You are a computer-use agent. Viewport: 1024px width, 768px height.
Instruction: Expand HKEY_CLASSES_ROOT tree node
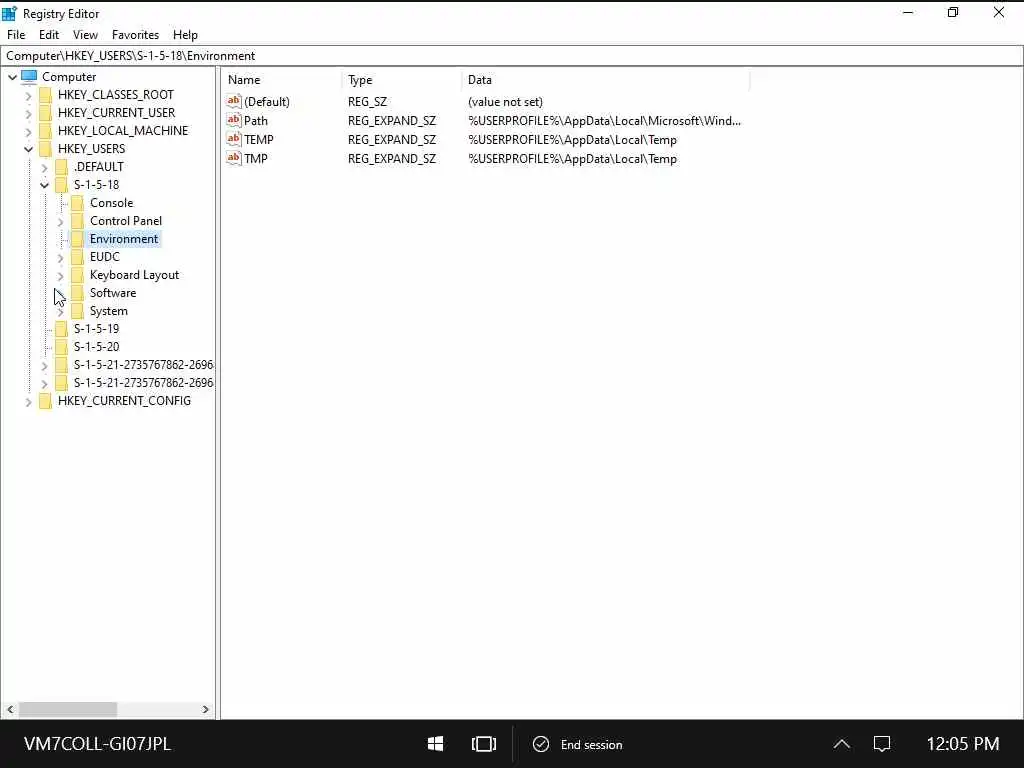28,95
